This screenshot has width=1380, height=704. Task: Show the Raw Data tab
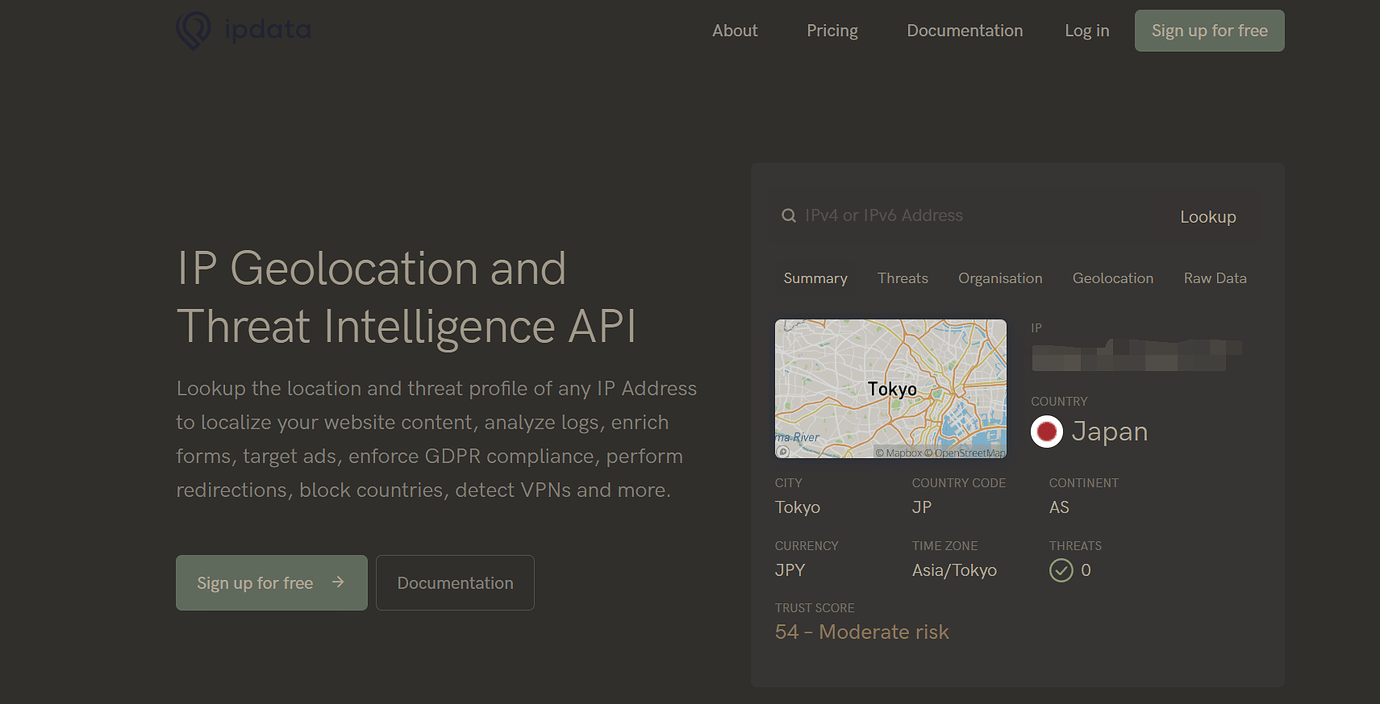1215,279
